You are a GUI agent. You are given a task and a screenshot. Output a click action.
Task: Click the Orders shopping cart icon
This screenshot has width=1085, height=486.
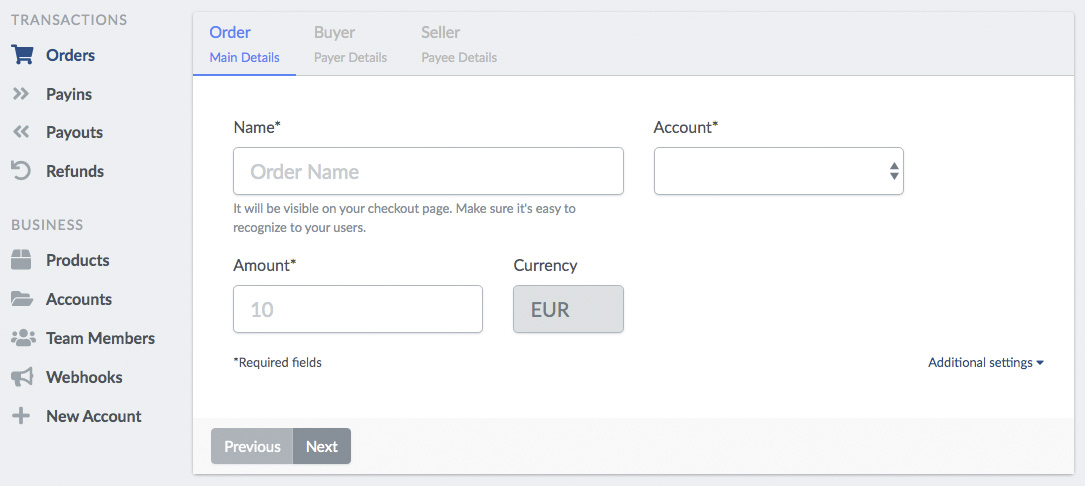tap(22, 55)
